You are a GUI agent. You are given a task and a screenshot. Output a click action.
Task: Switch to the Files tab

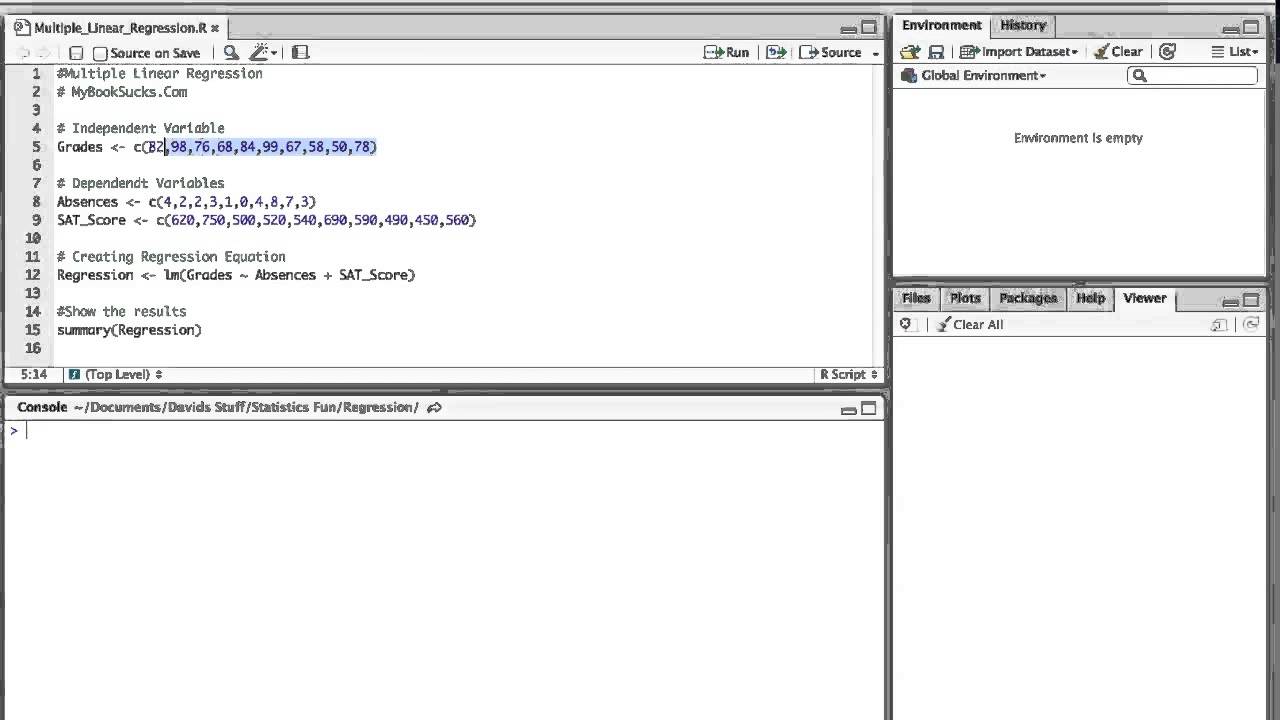click(x=916, y=298)
